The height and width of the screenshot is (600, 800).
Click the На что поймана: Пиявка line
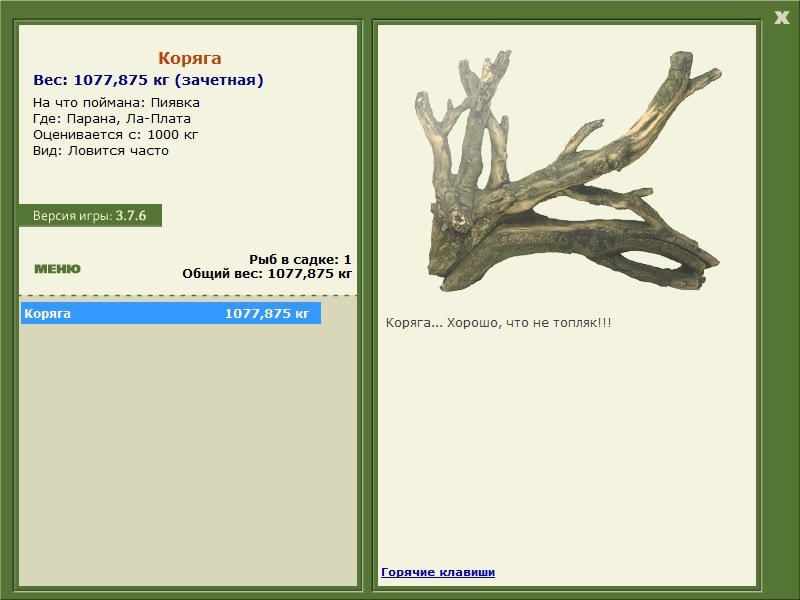116,103
